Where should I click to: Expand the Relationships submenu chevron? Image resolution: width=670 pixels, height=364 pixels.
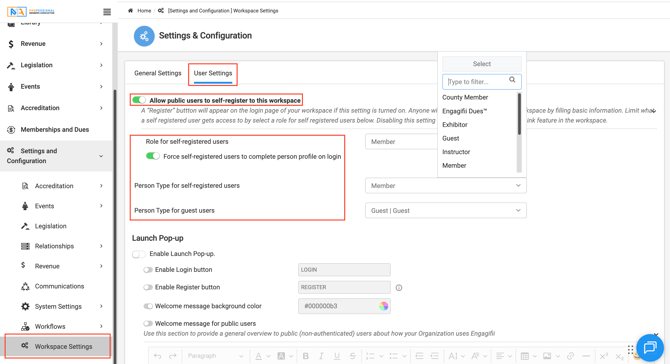coord(101,246)
